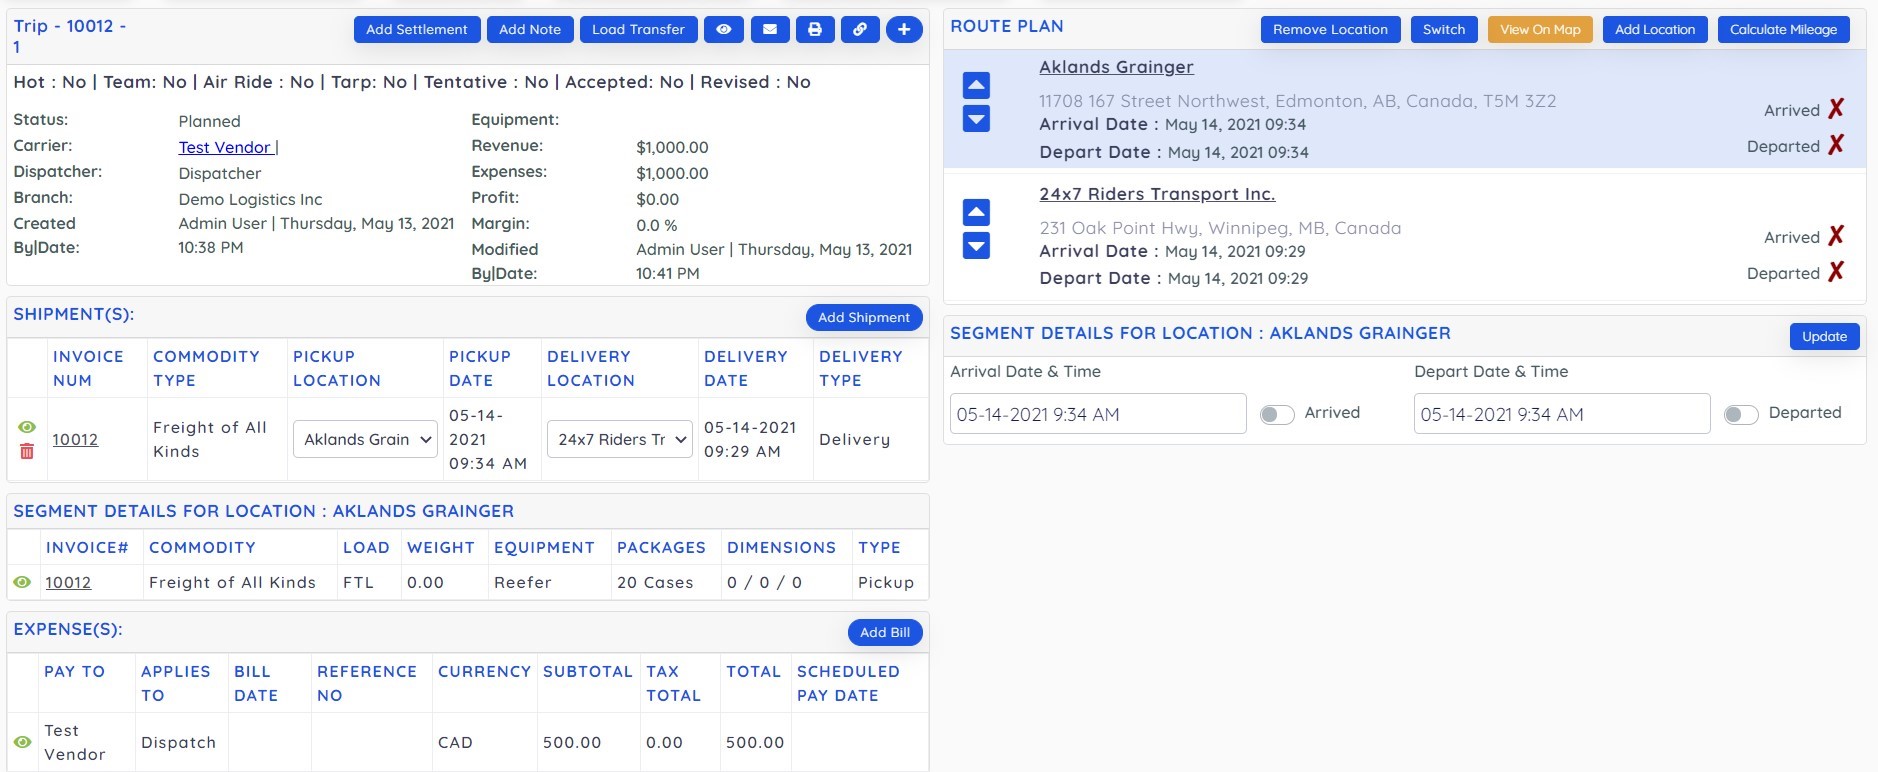Toggle the Arrived switch in segment details
The width and height of the screenshot is (1878, 772).
click(x=1277, y=414)
